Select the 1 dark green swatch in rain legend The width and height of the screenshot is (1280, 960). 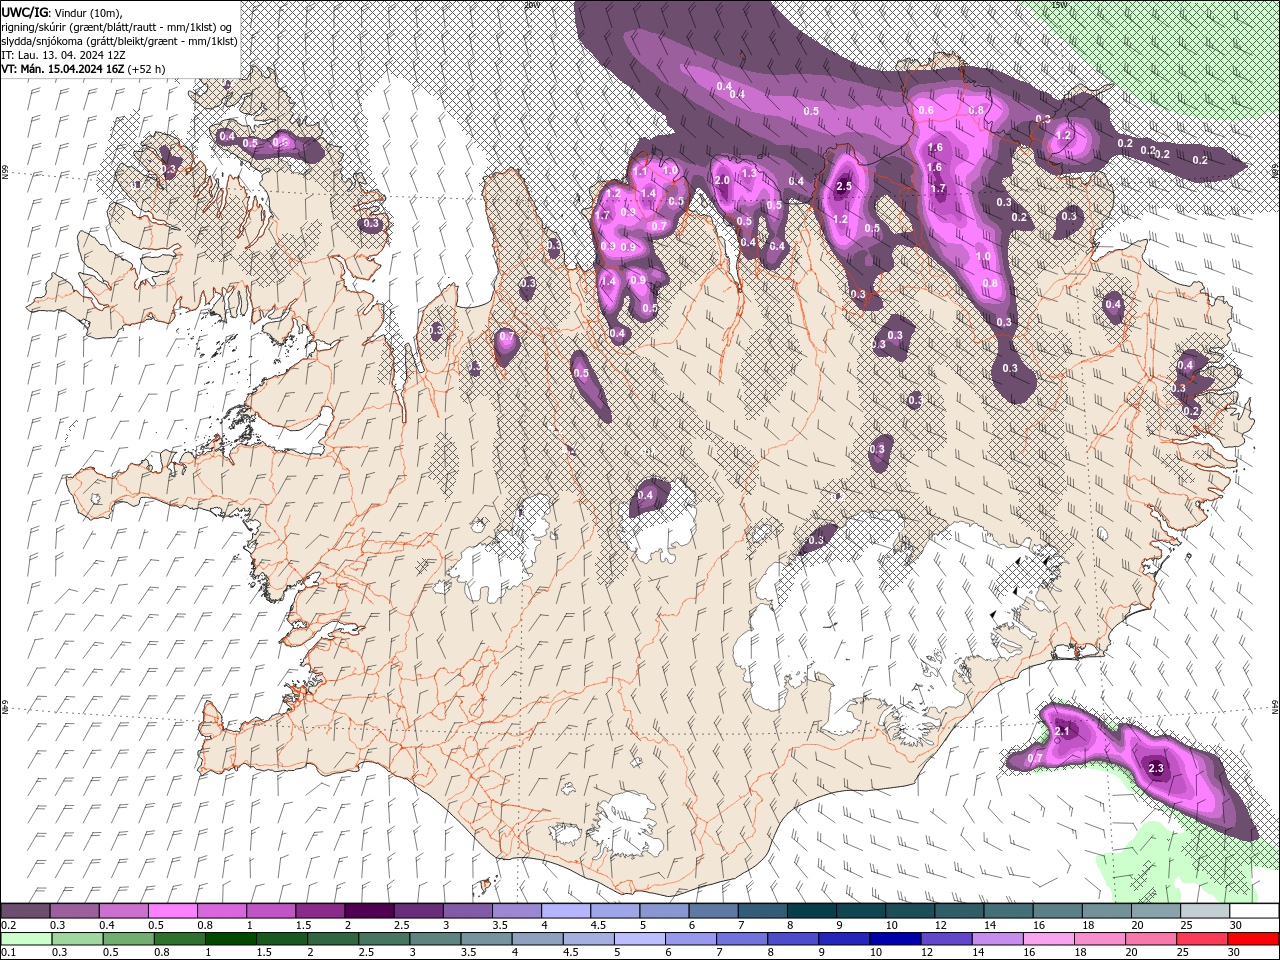click(230, 939)
